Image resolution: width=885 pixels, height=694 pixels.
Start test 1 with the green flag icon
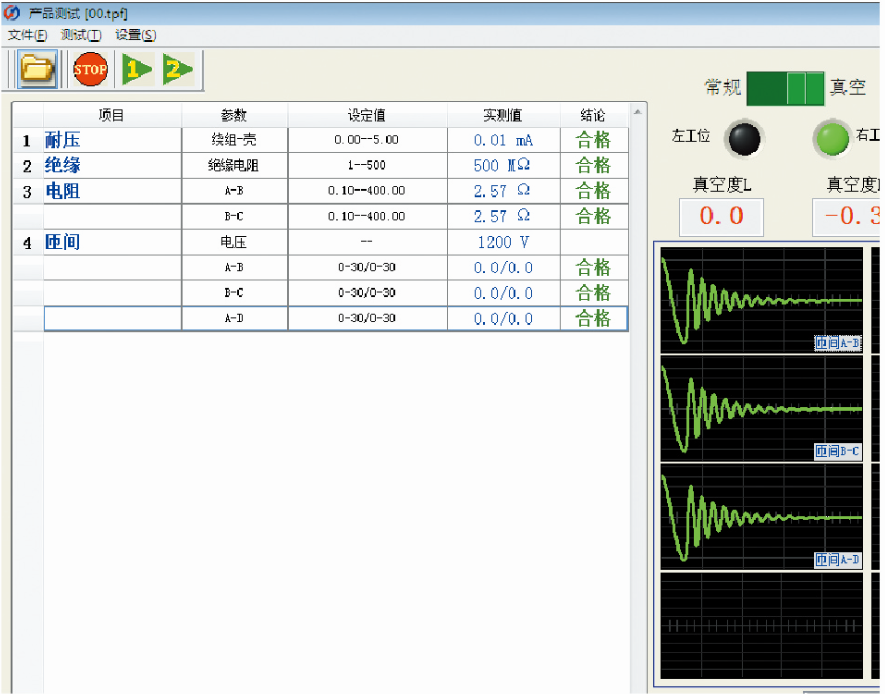[137, 69]
